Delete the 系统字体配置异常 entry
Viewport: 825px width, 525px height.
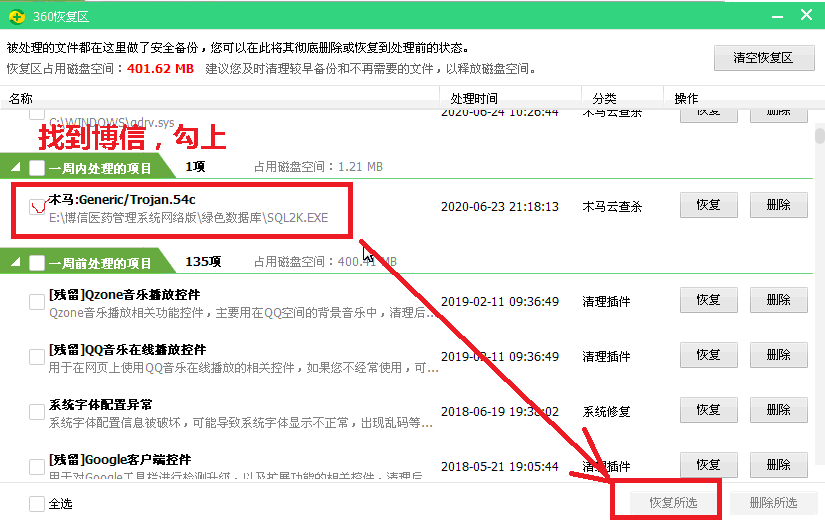click(x=779, y=410)
